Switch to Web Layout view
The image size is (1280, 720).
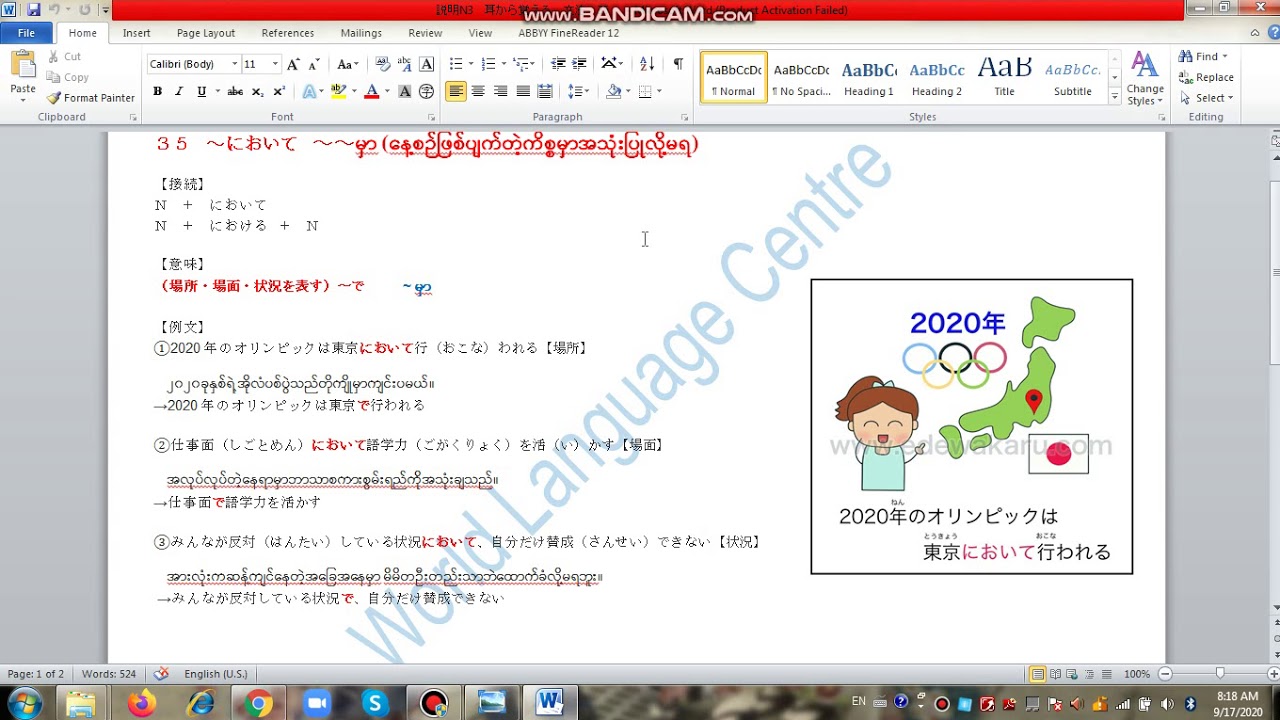(1071, 674)
